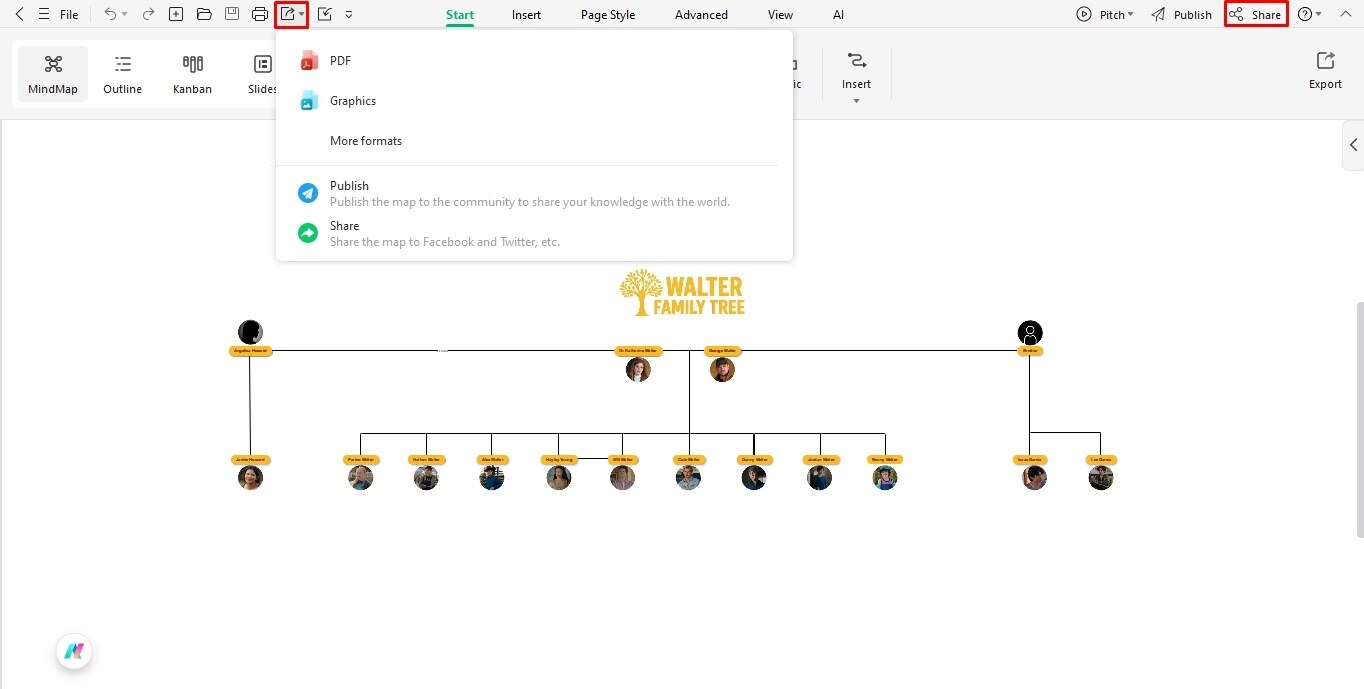The width and height of the screenshot is (1364, 689).
Task: Open the Pitch dropdown
Action: point(1106,14)
